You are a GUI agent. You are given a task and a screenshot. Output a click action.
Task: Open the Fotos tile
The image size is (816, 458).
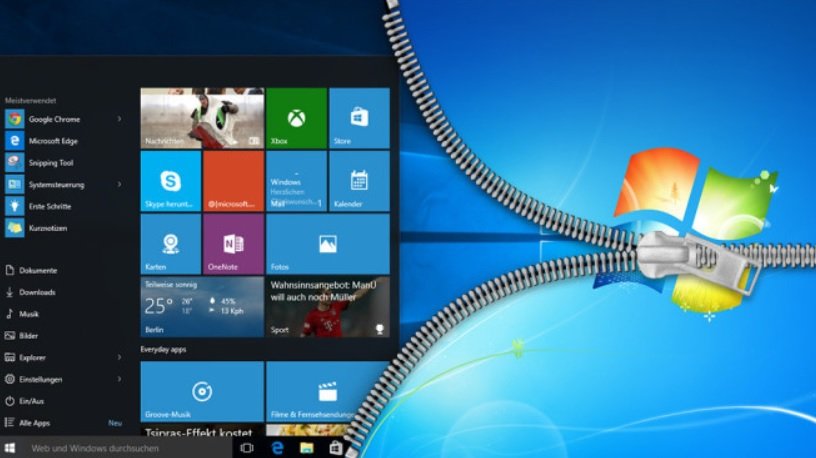point(328,244)
